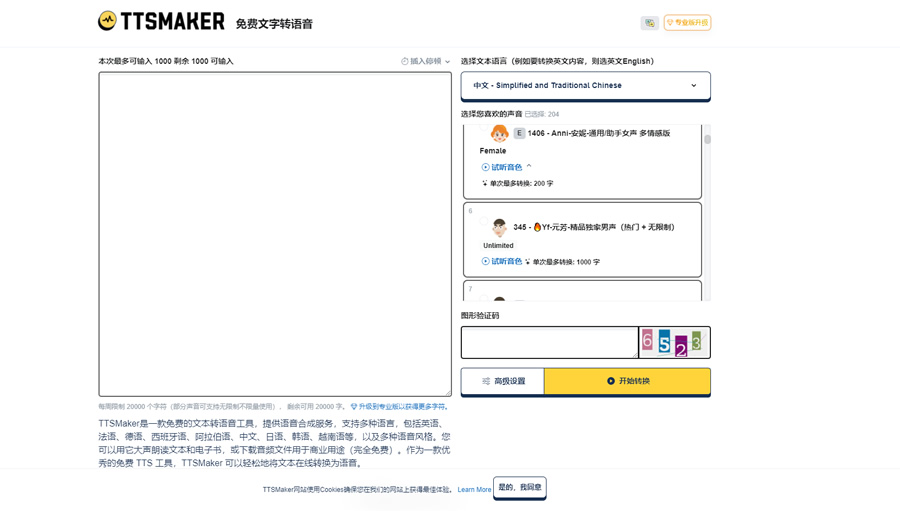Play 试听音色 preview for Anni voice
This screenshot has height=511, width=900.
(502, 167)
